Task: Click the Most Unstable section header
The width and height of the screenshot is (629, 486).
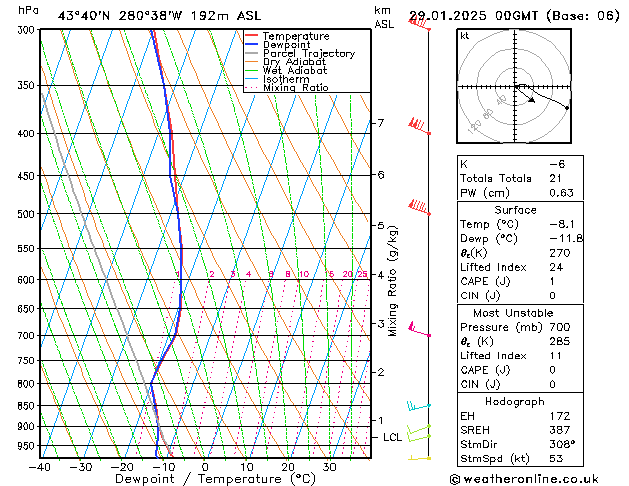Action: tap(516, 314)
